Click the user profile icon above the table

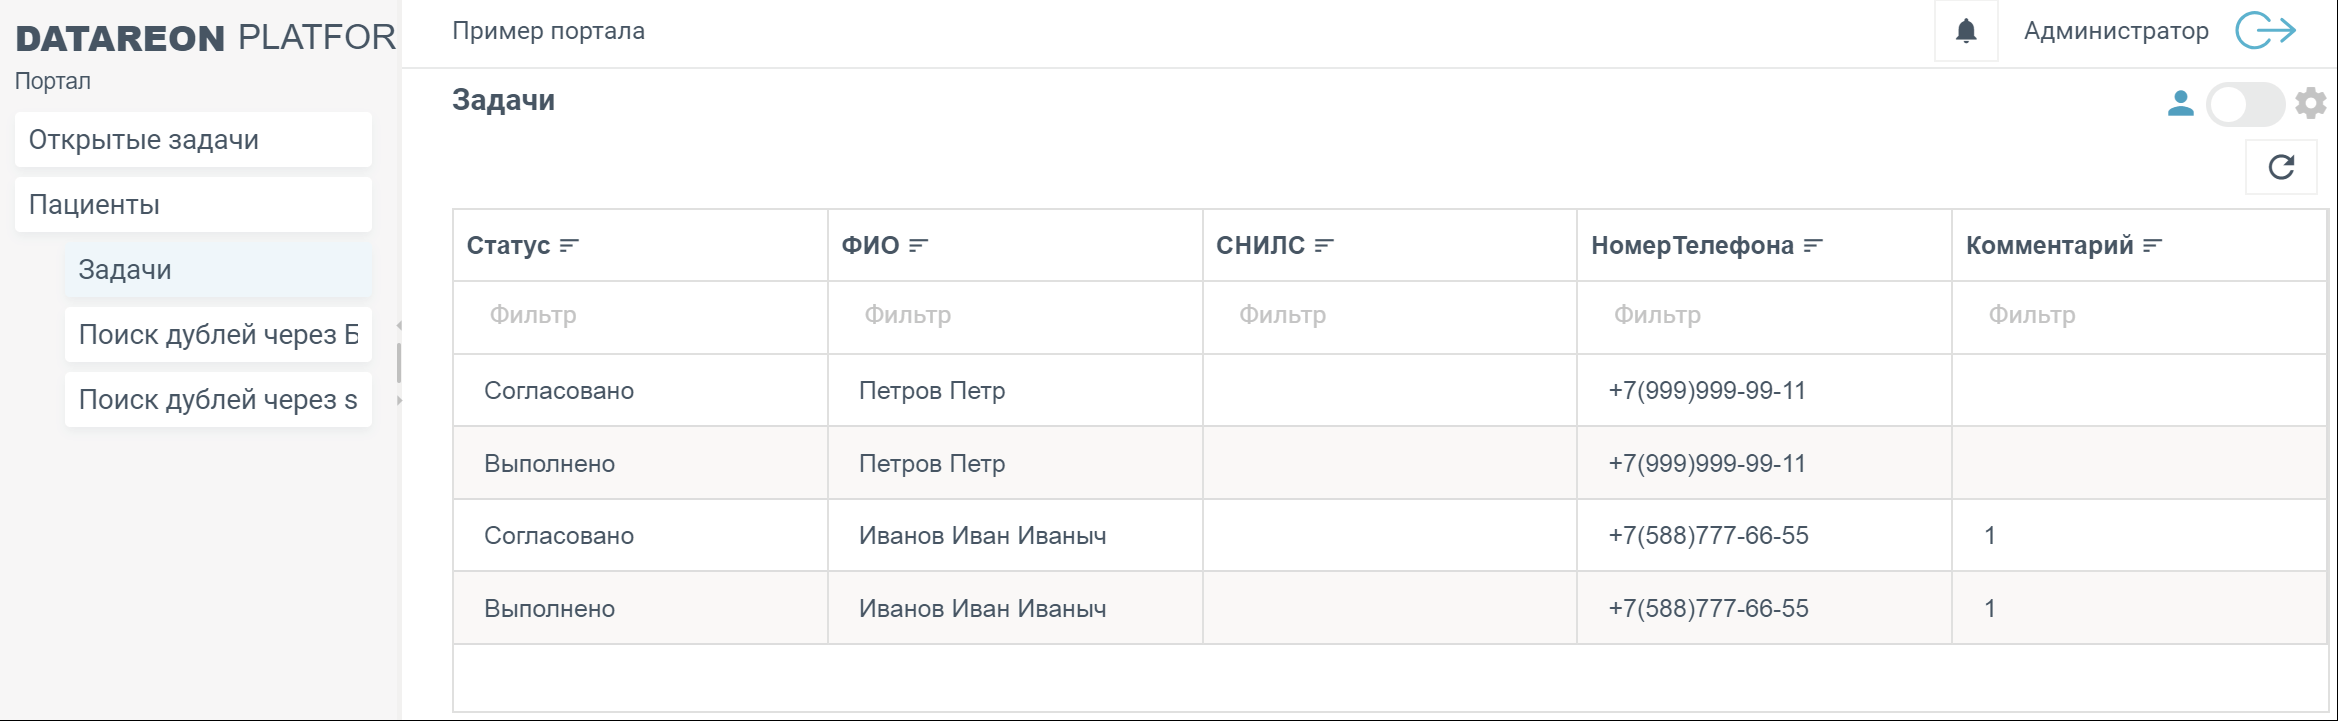click(x=2181, y=104)
